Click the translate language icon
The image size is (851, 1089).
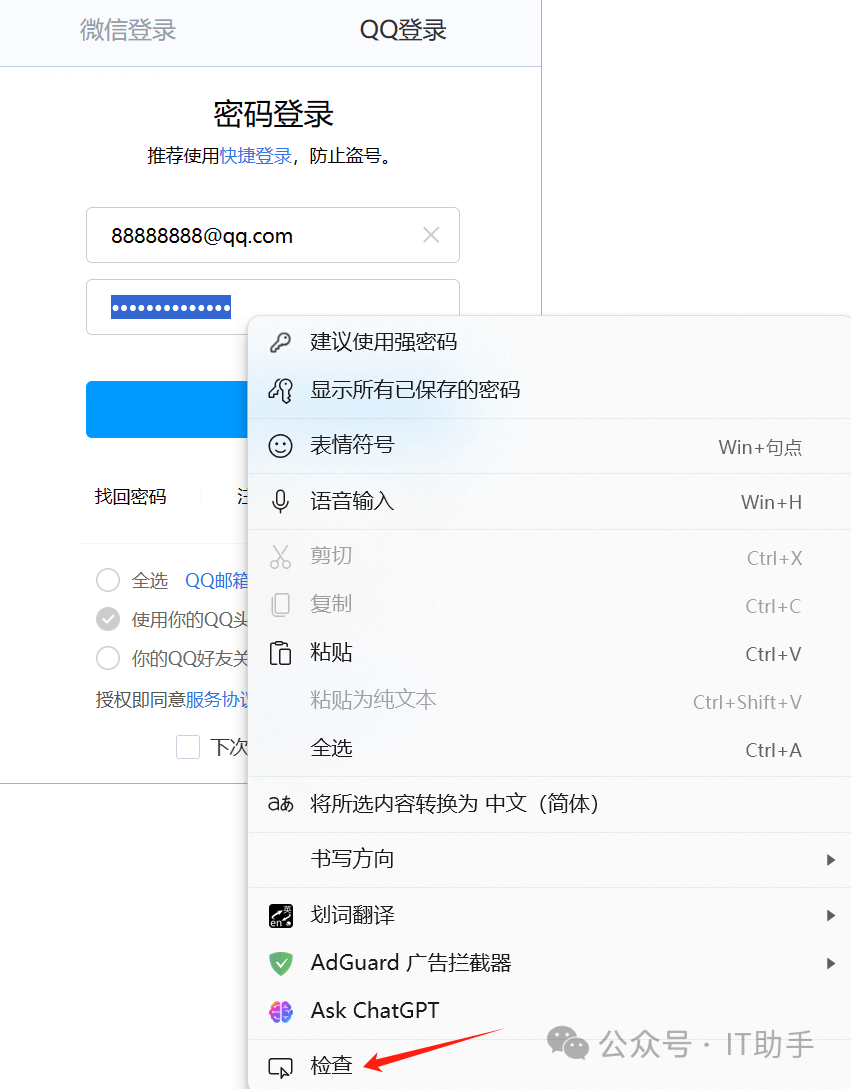click(x=281, y=804)
